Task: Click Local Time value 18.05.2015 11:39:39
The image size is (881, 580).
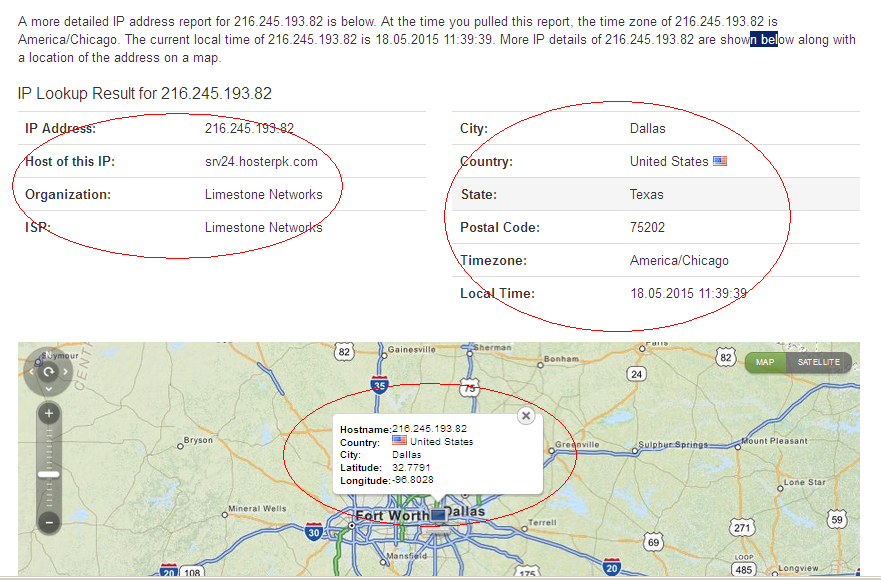Action: click(688, 293)
